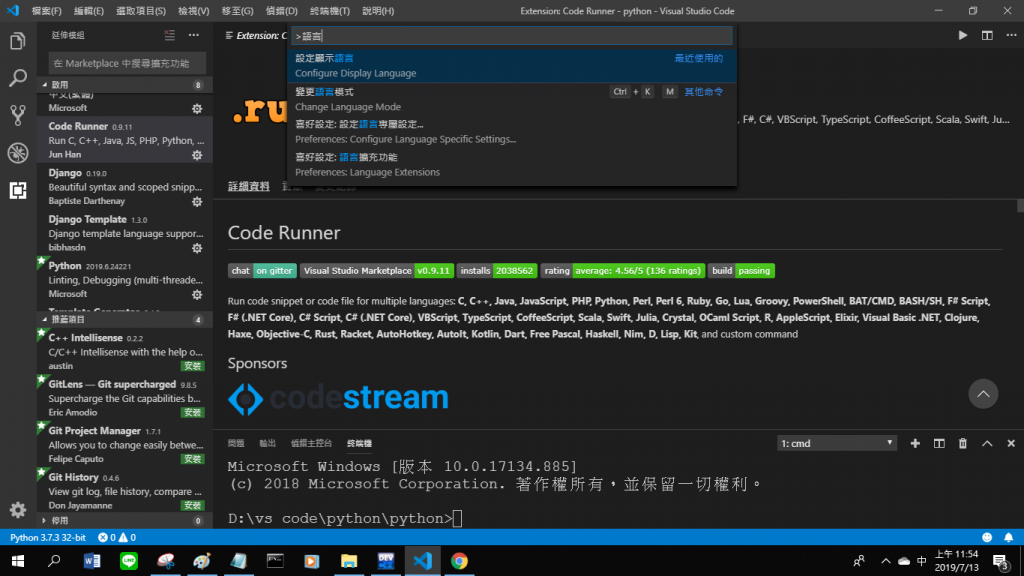This screenshot has width=1024, height=576.
Task: Switch to the 輸出 output panel tab
Action: coord(268,443)
